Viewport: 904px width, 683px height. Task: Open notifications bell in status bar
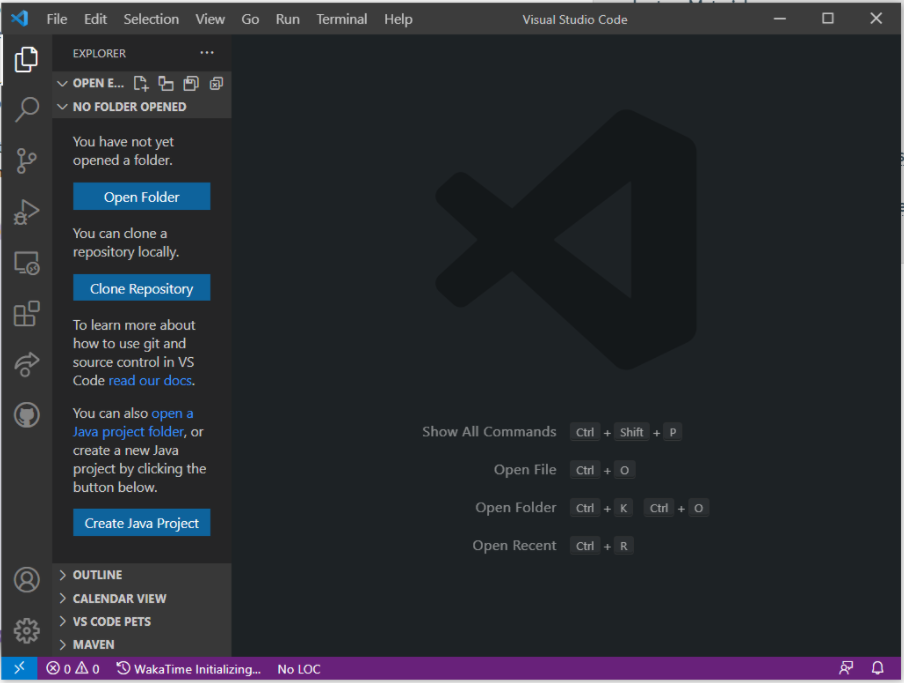point(878,669)
